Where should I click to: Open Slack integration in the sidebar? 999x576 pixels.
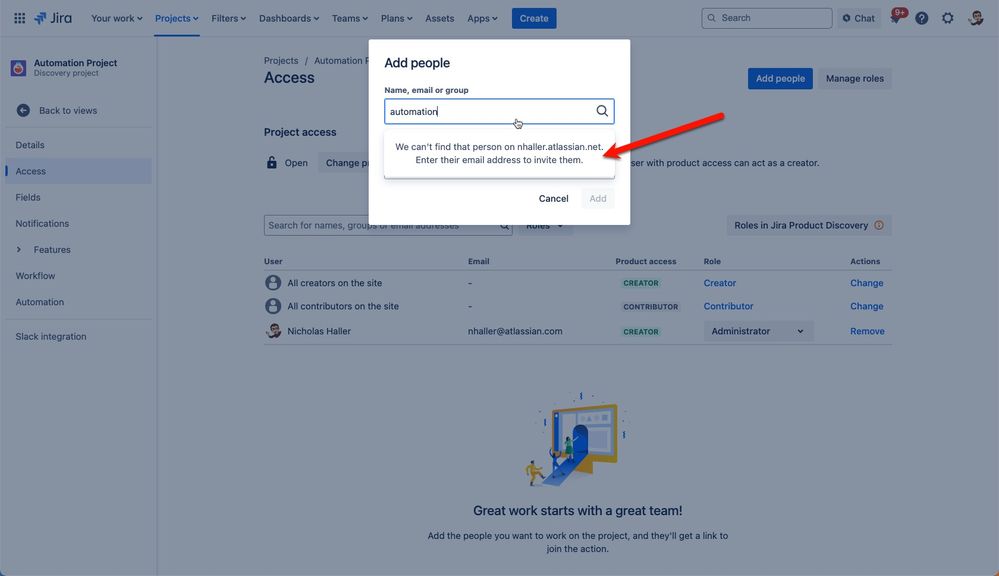[x=51, y=336]
